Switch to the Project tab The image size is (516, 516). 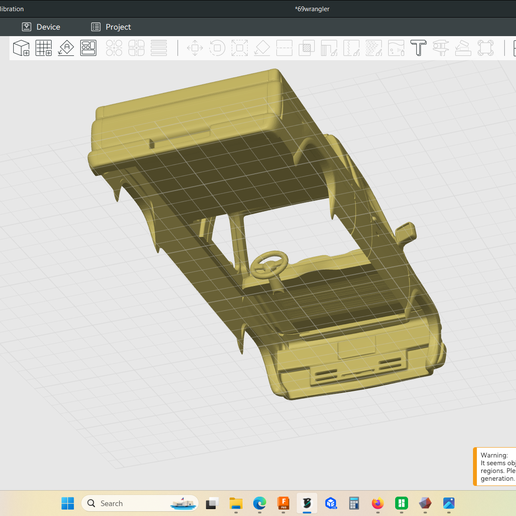coord(111,27)
